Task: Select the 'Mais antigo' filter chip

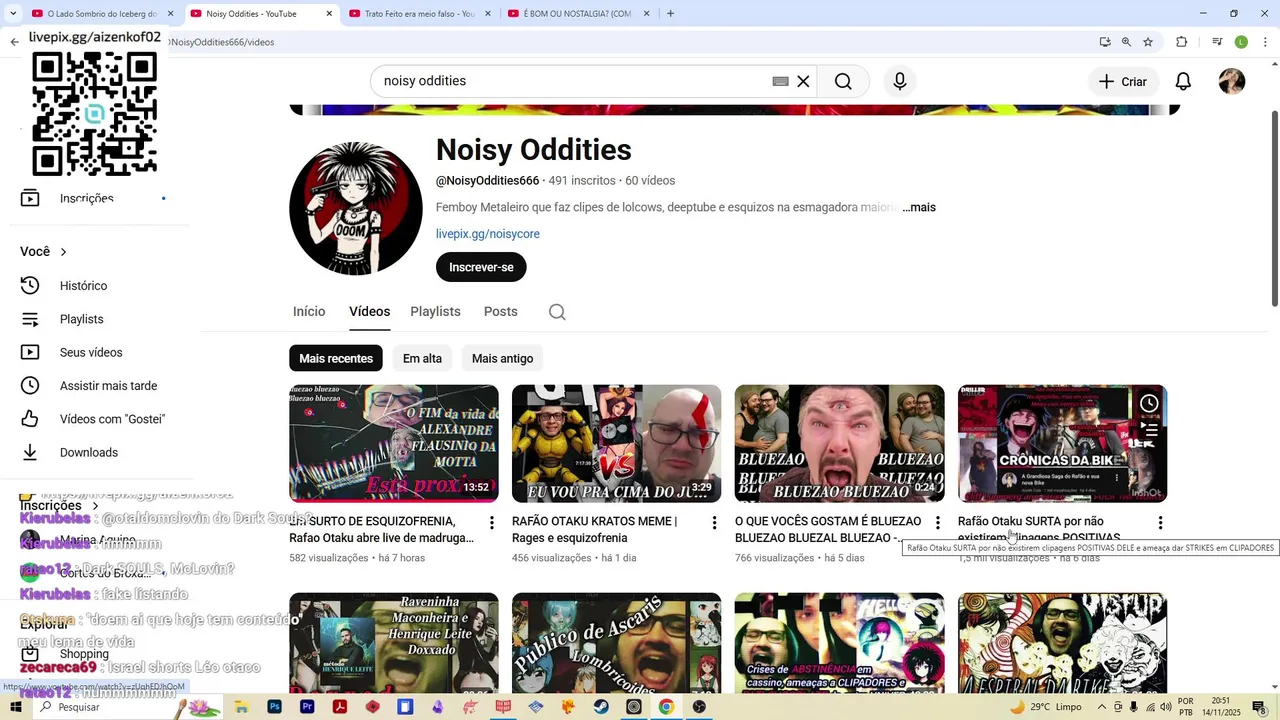Action: pos(502,358)
